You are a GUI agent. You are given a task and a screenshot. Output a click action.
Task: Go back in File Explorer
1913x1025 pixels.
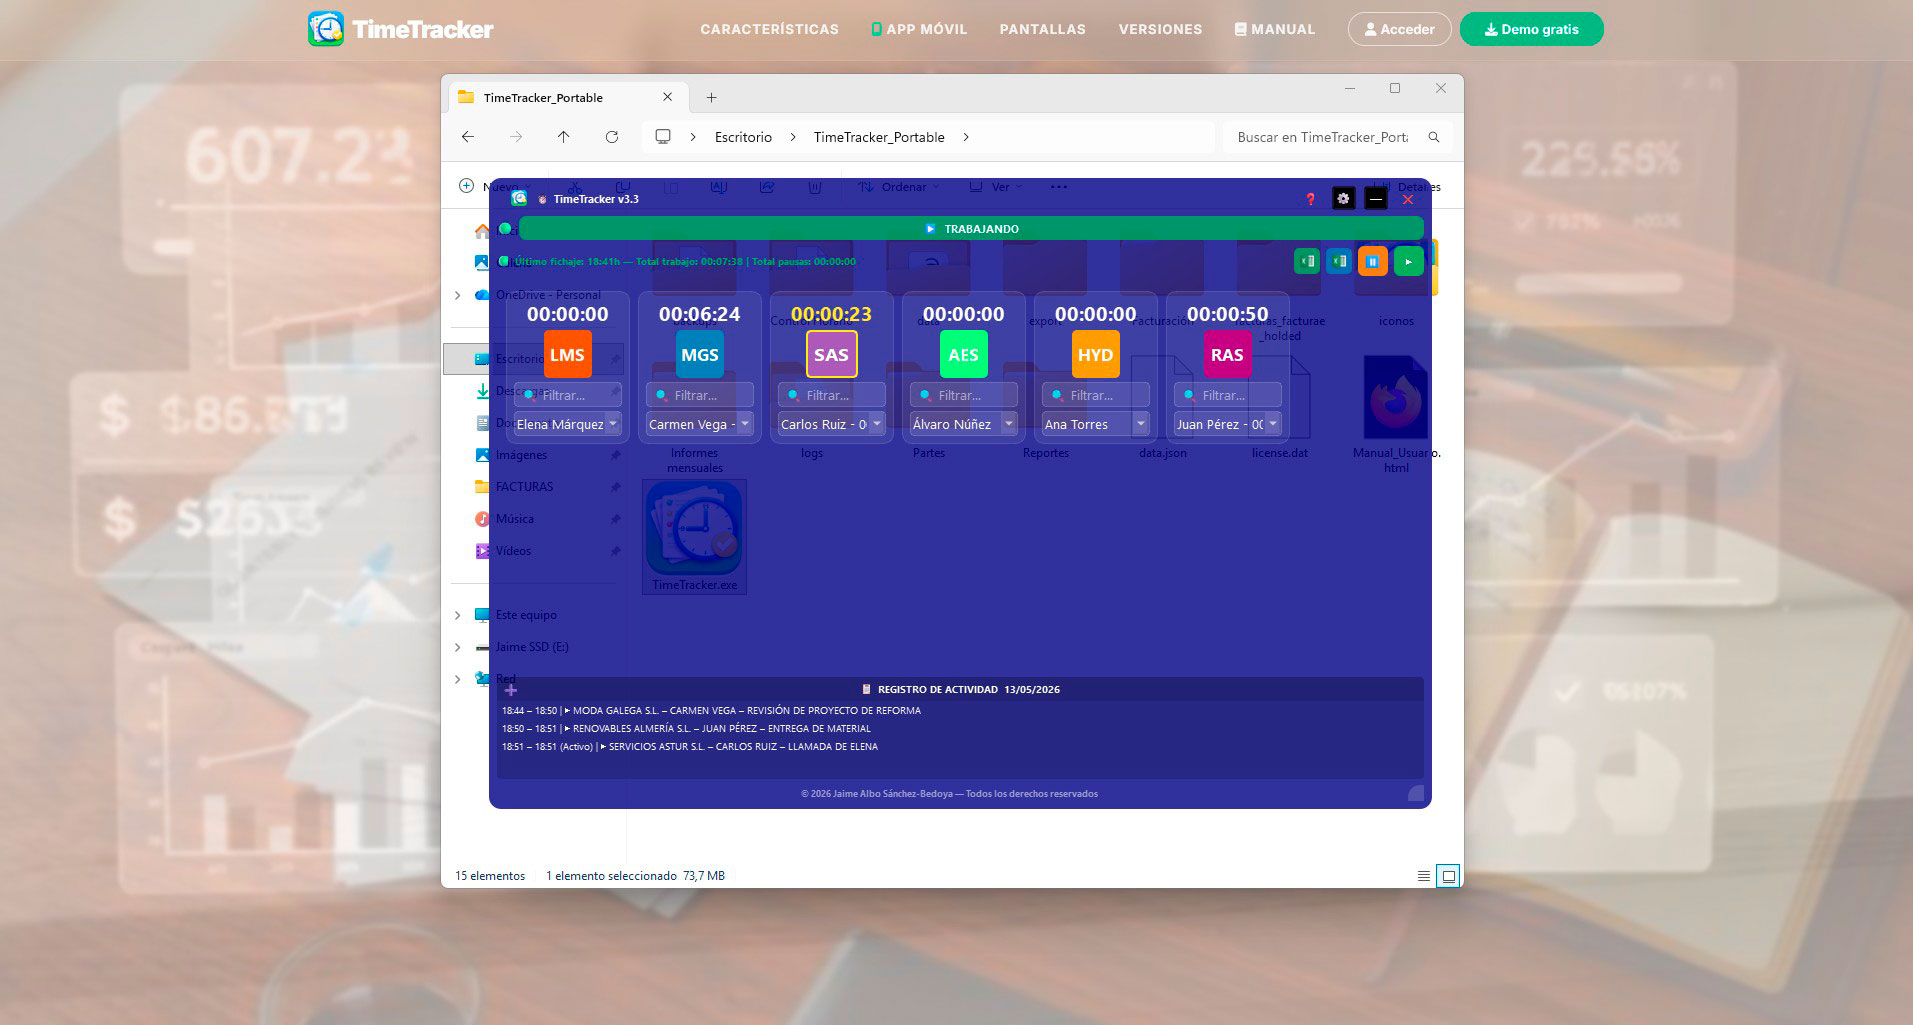[468, 137]
